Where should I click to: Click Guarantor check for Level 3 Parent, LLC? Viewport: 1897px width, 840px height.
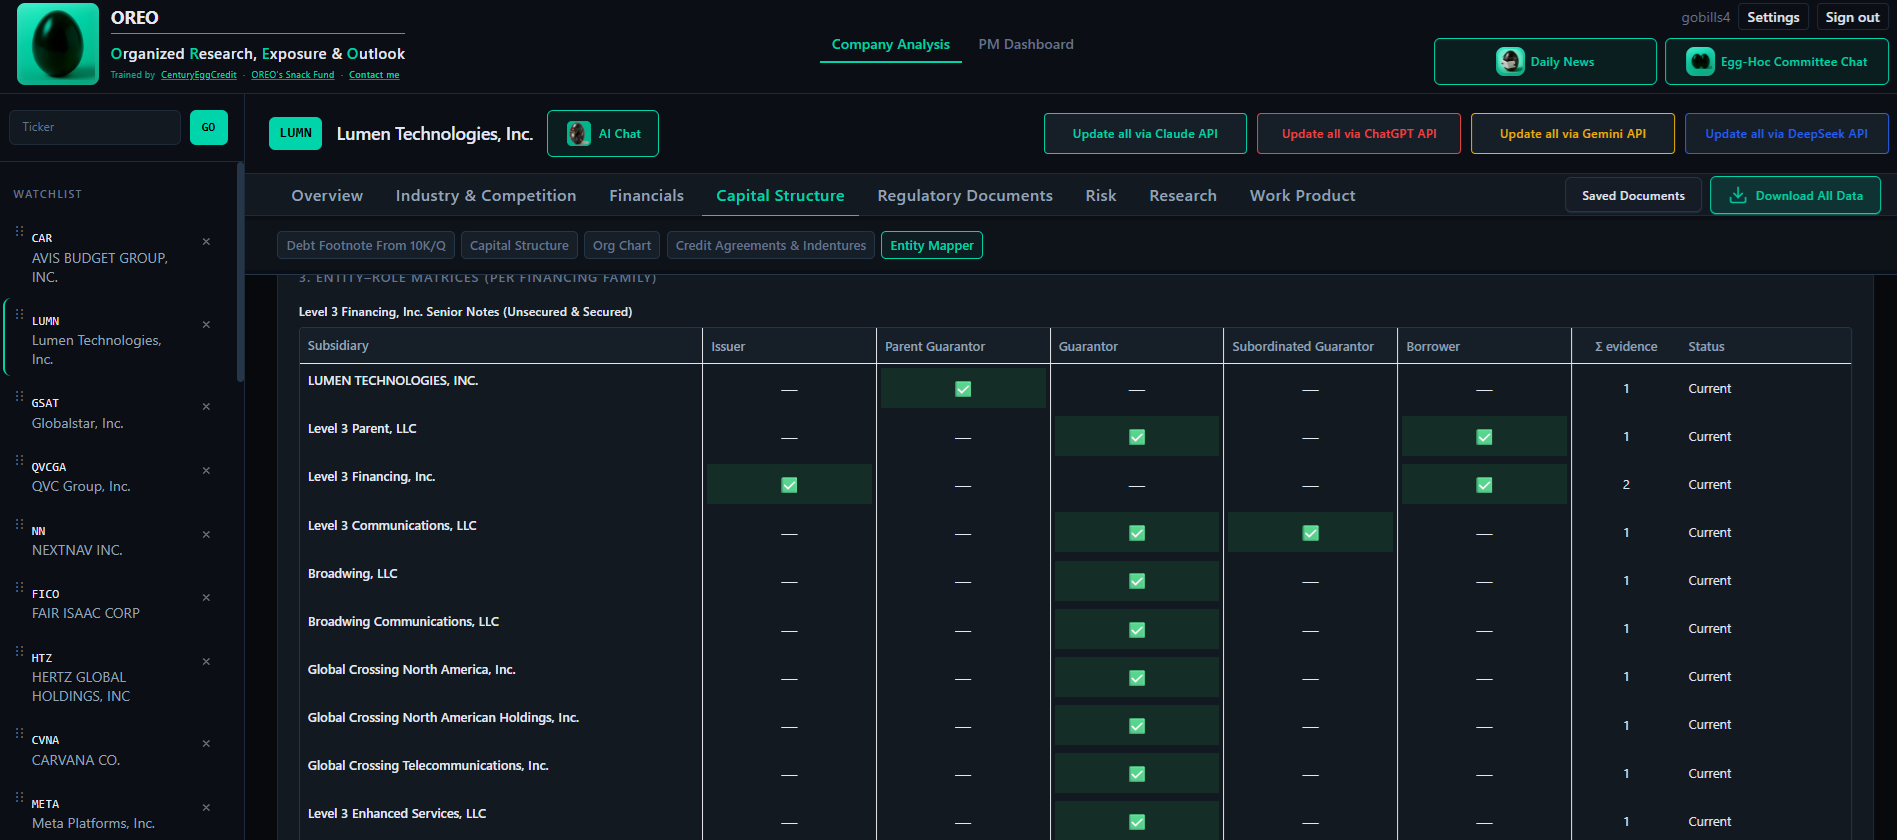pyautogui.click(x=1137, y=437)
